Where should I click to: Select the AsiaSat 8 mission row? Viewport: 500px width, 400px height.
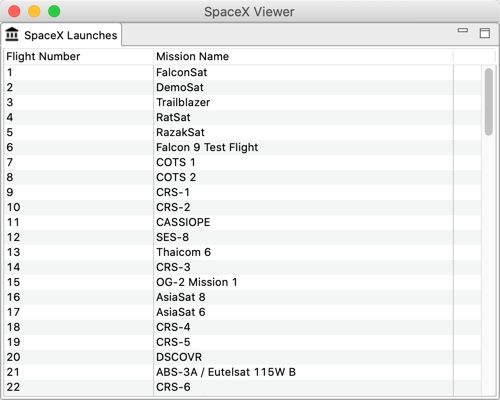tap(243, 297)
